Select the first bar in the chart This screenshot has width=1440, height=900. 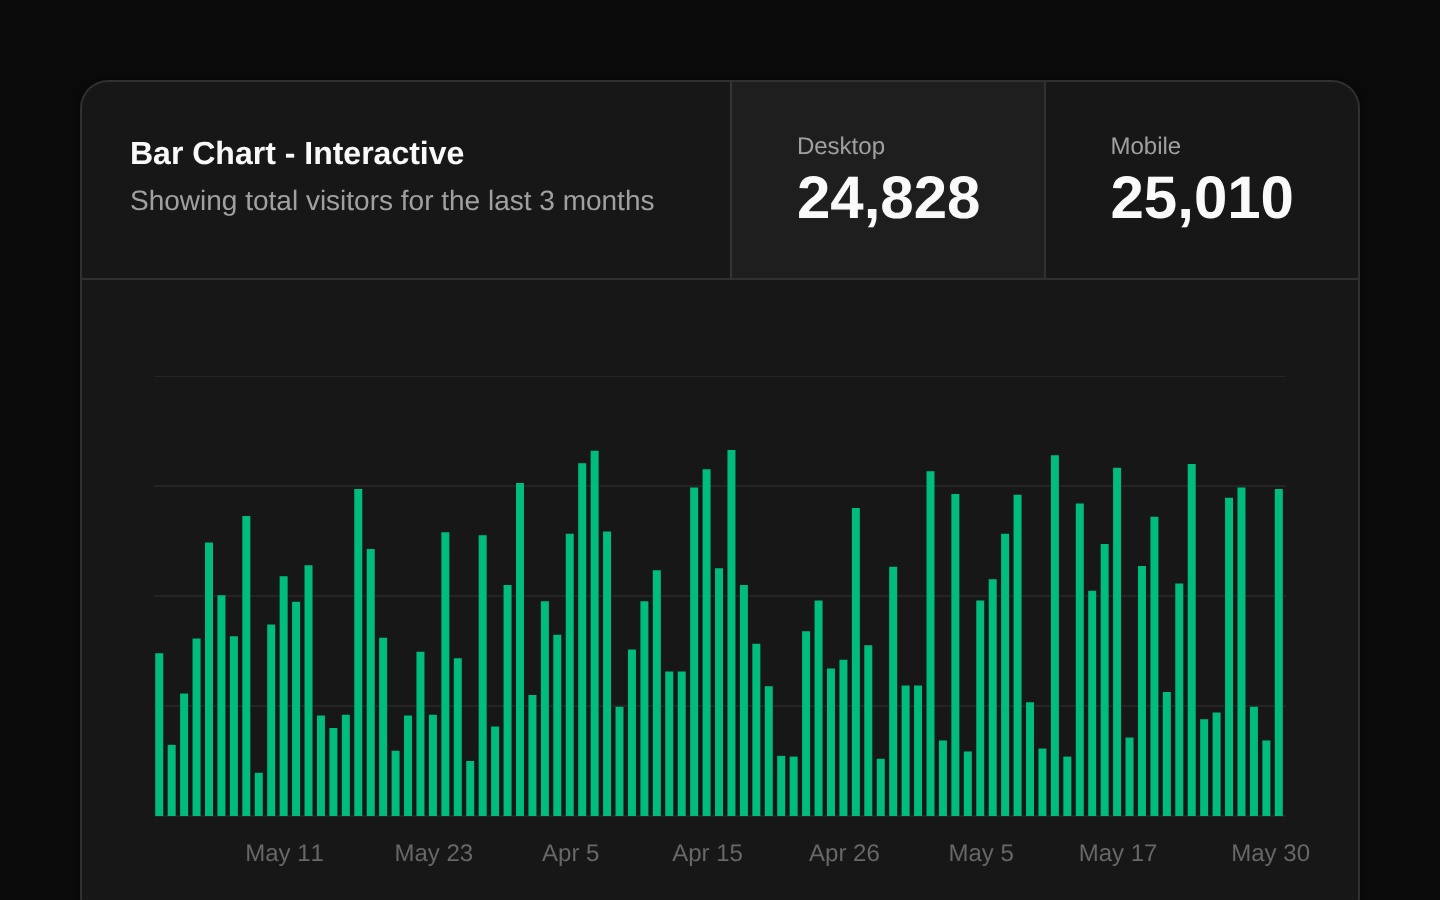159,734
